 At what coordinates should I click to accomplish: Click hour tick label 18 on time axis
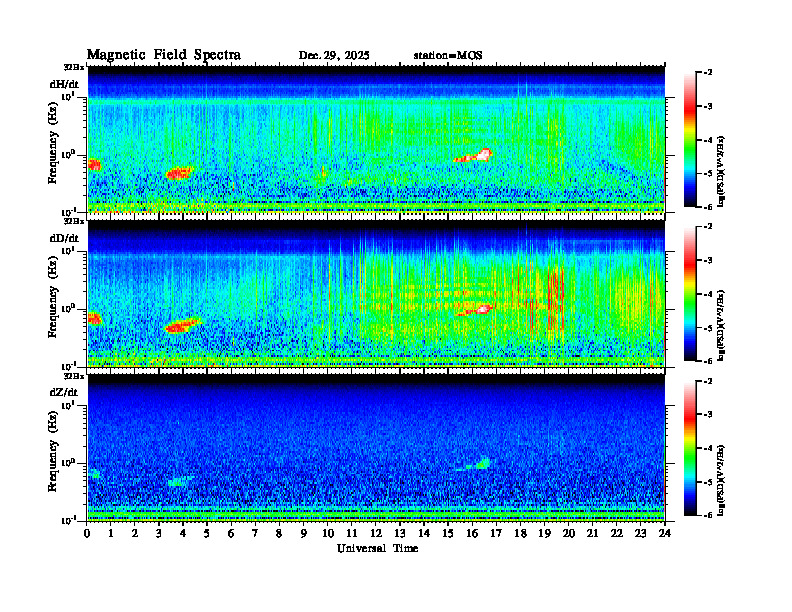[520, 534]
